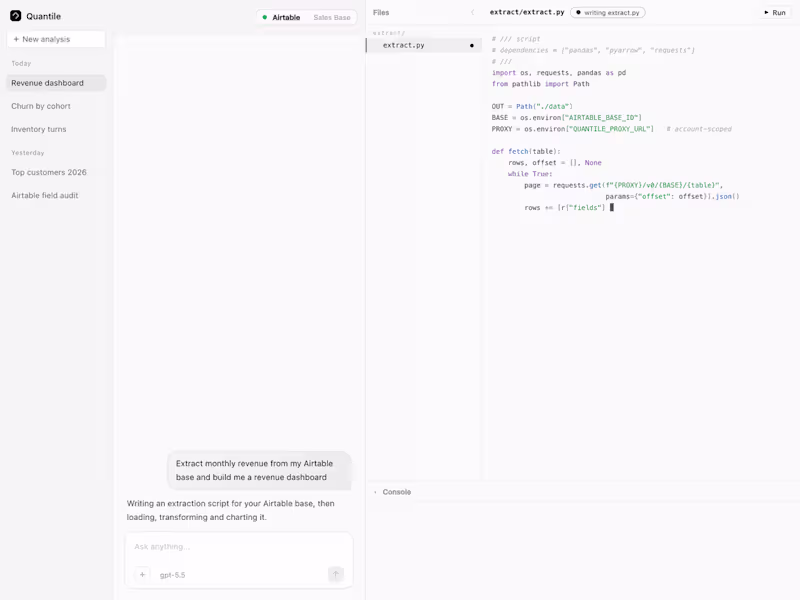This screenshot has height=600, width=800.
Task: Collapse the Files panel chevron
Action: tap(472, 12)
